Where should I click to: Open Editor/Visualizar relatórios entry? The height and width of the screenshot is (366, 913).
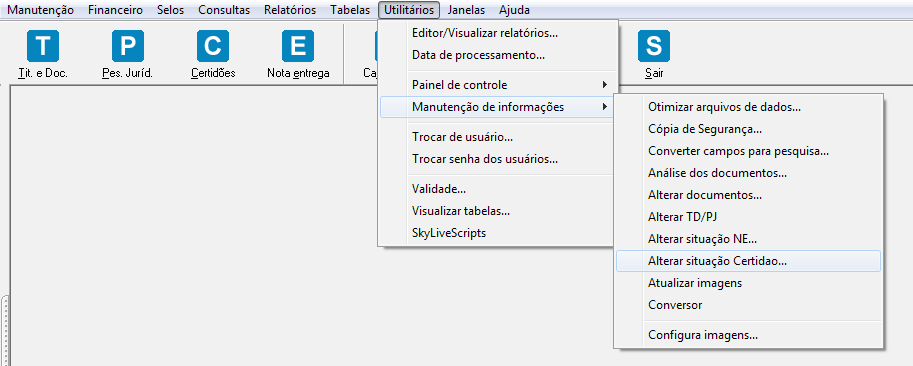coord(497,33)
